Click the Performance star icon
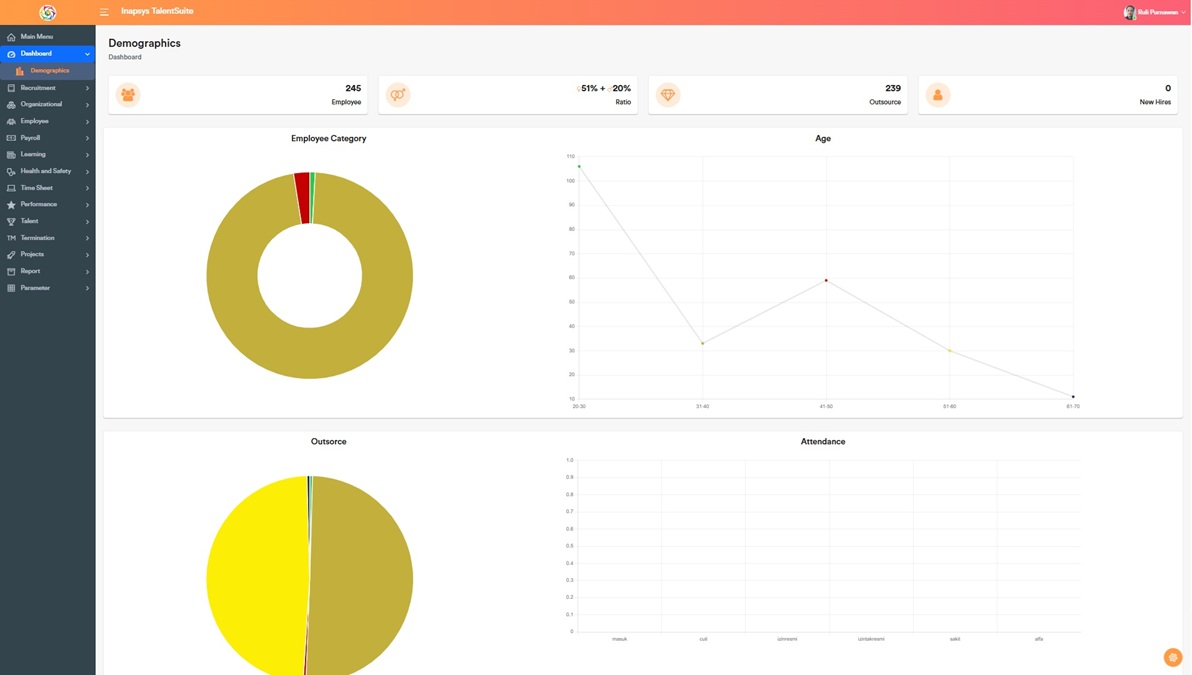The image size is (1192, 675). pyautogui.click(x=11, y=204)
